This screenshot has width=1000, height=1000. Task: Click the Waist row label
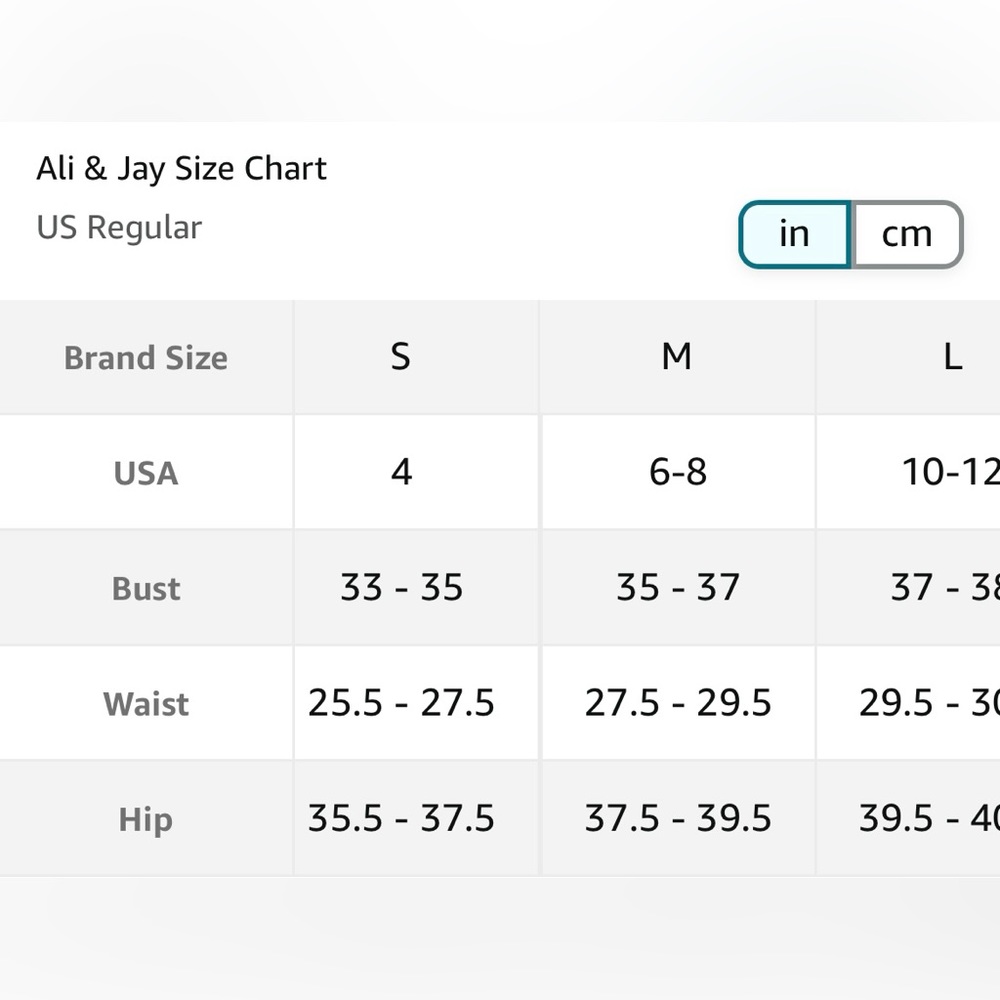click(146, 703)
